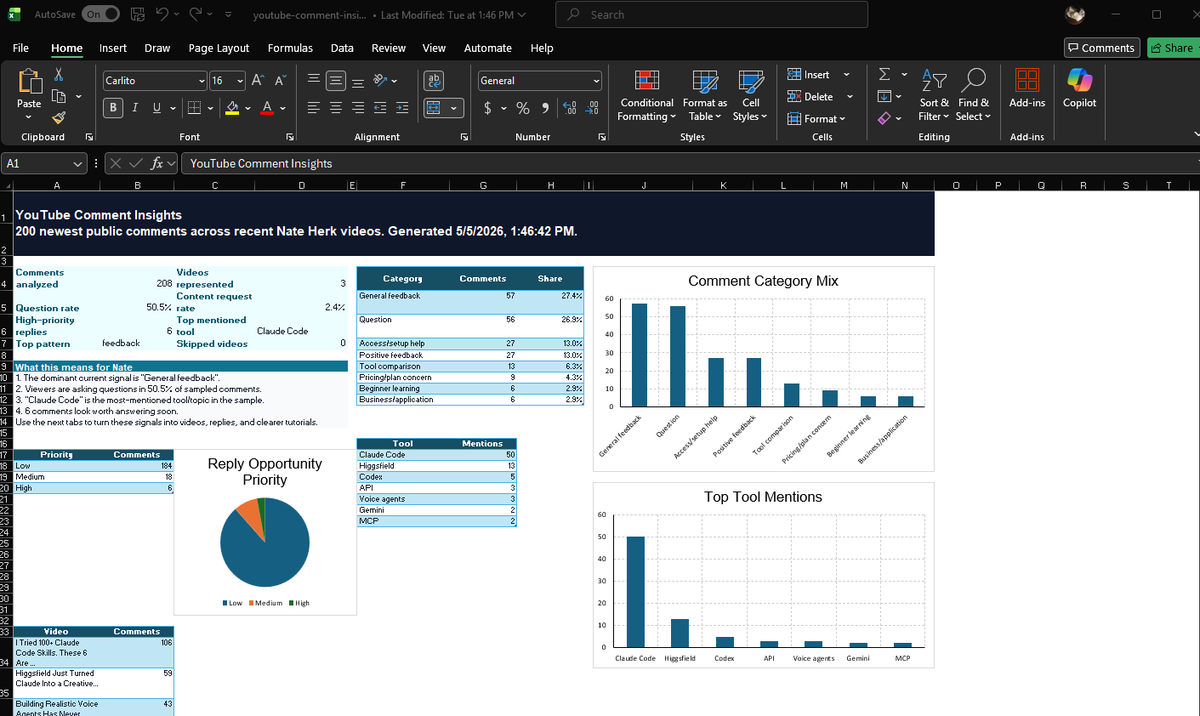Click the Cut scissors icon
The width and height of the screenshot is (1200, 716).
click(x=59, y=74)
